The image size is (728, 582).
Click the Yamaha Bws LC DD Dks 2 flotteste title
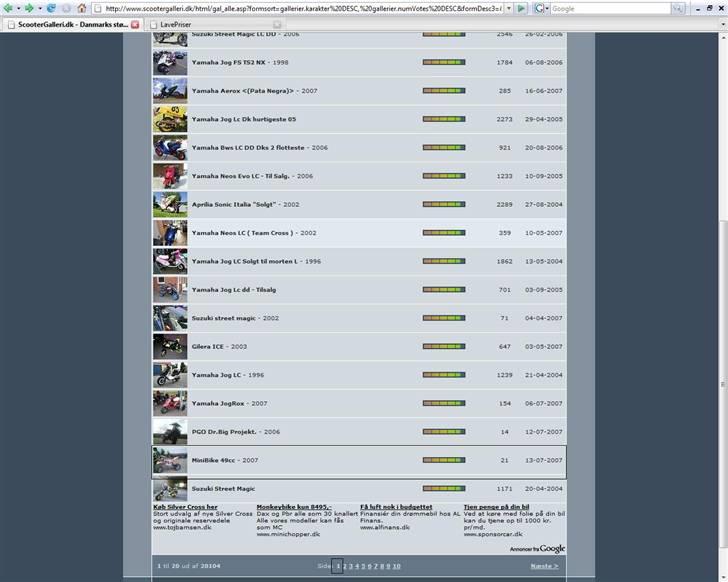coord(248,148)
